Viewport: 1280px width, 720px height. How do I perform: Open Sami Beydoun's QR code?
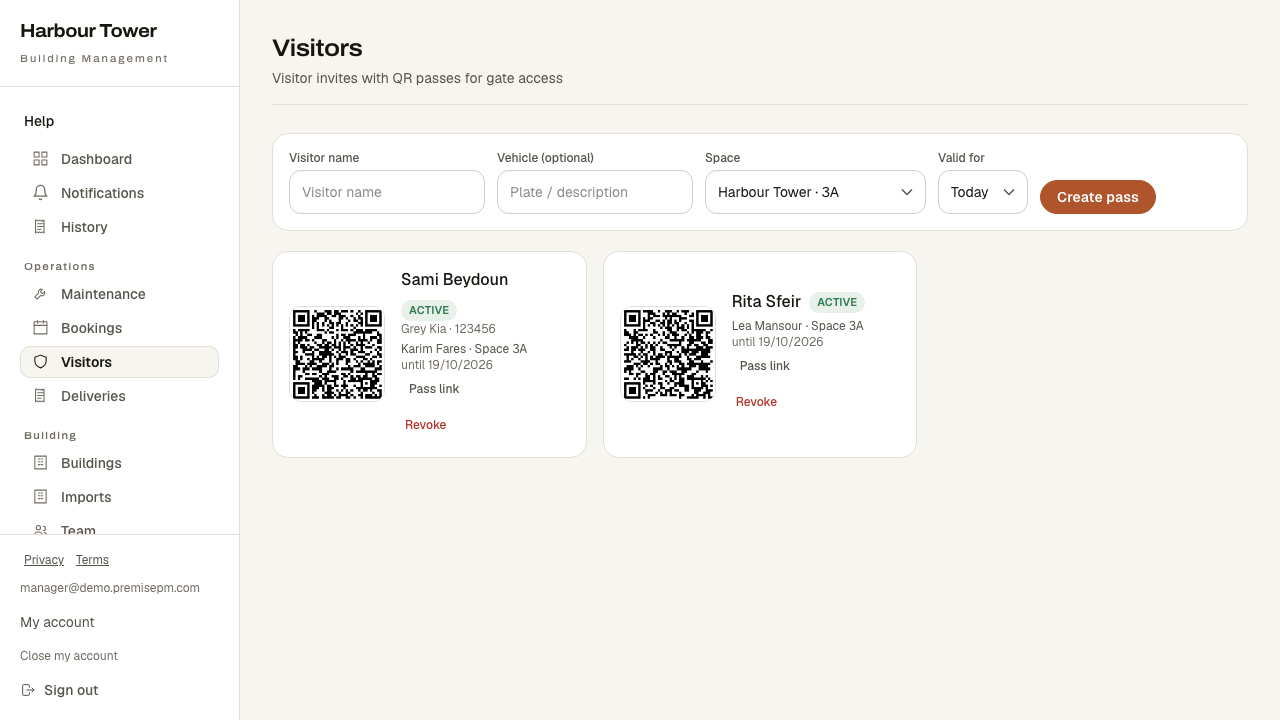[337, 354]
